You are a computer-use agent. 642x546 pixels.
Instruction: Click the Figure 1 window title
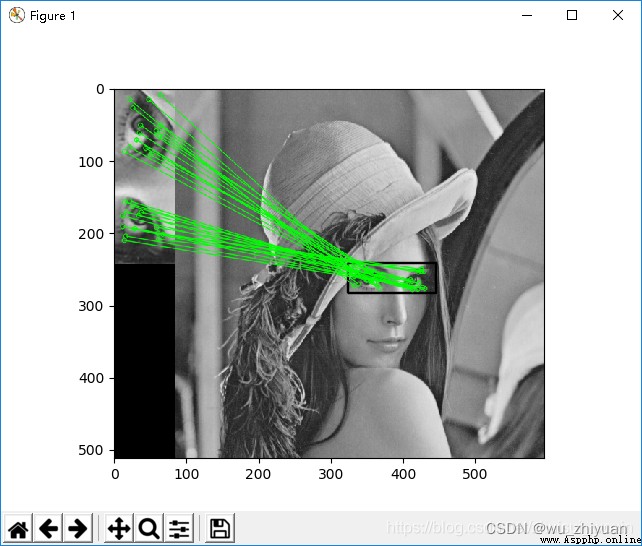click(52, 16)
